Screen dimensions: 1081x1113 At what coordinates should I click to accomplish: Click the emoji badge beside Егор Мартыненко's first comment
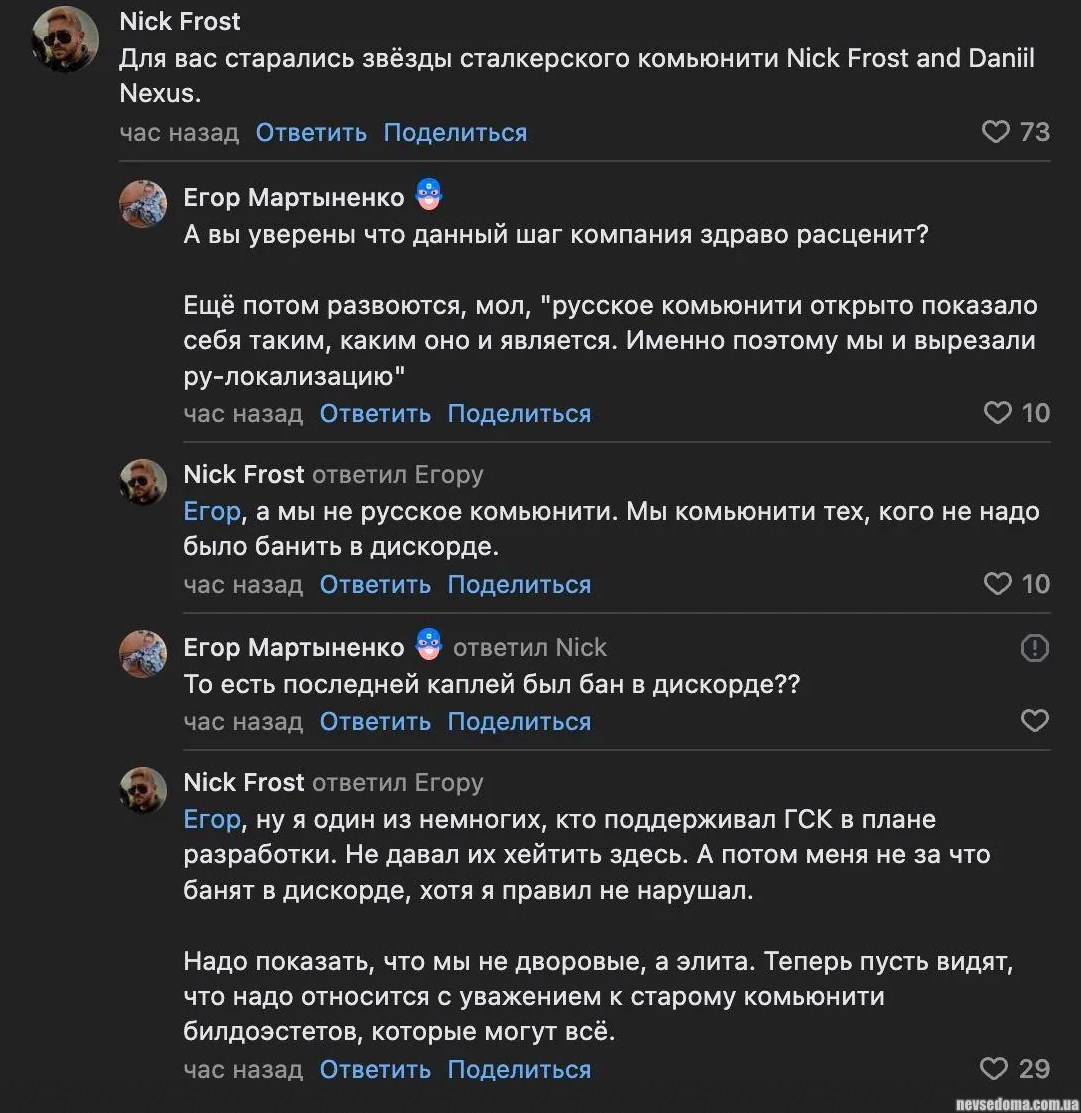[428, 196]
